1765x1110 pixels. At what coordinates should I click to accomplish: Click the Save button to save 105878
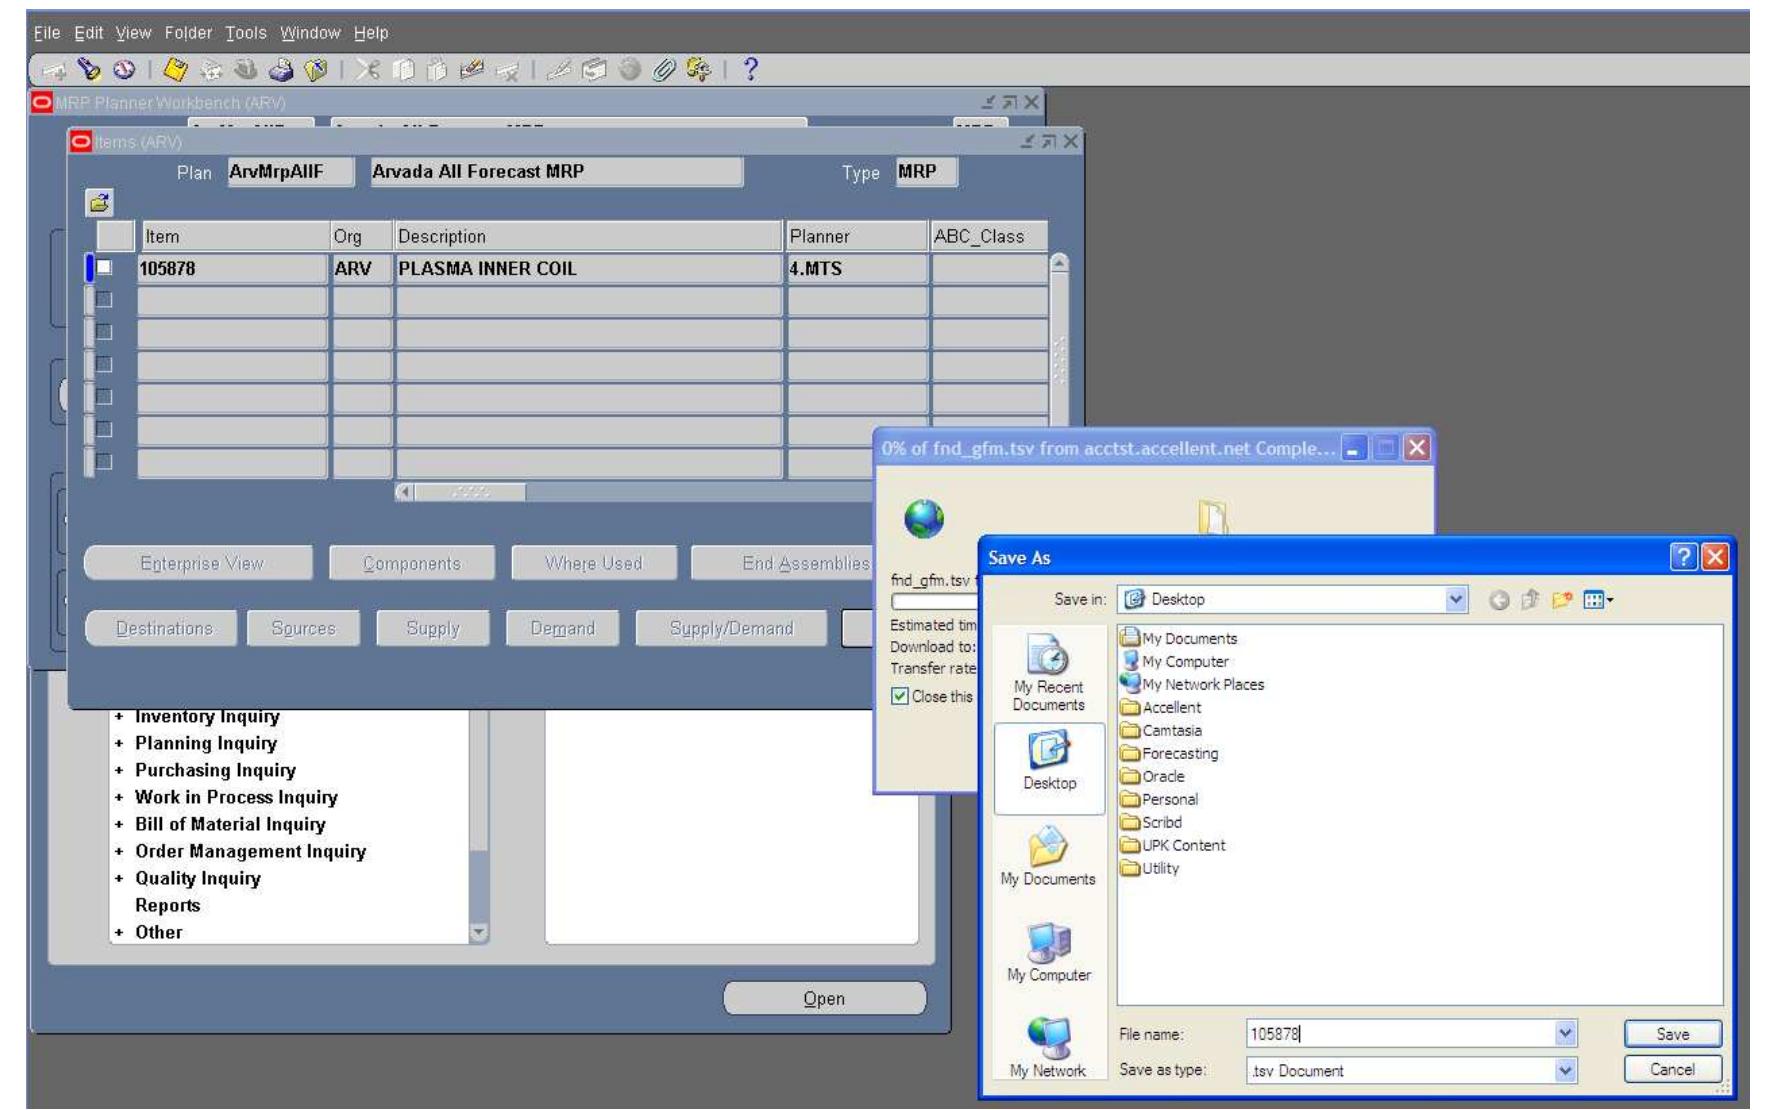coord(1673,1033)
